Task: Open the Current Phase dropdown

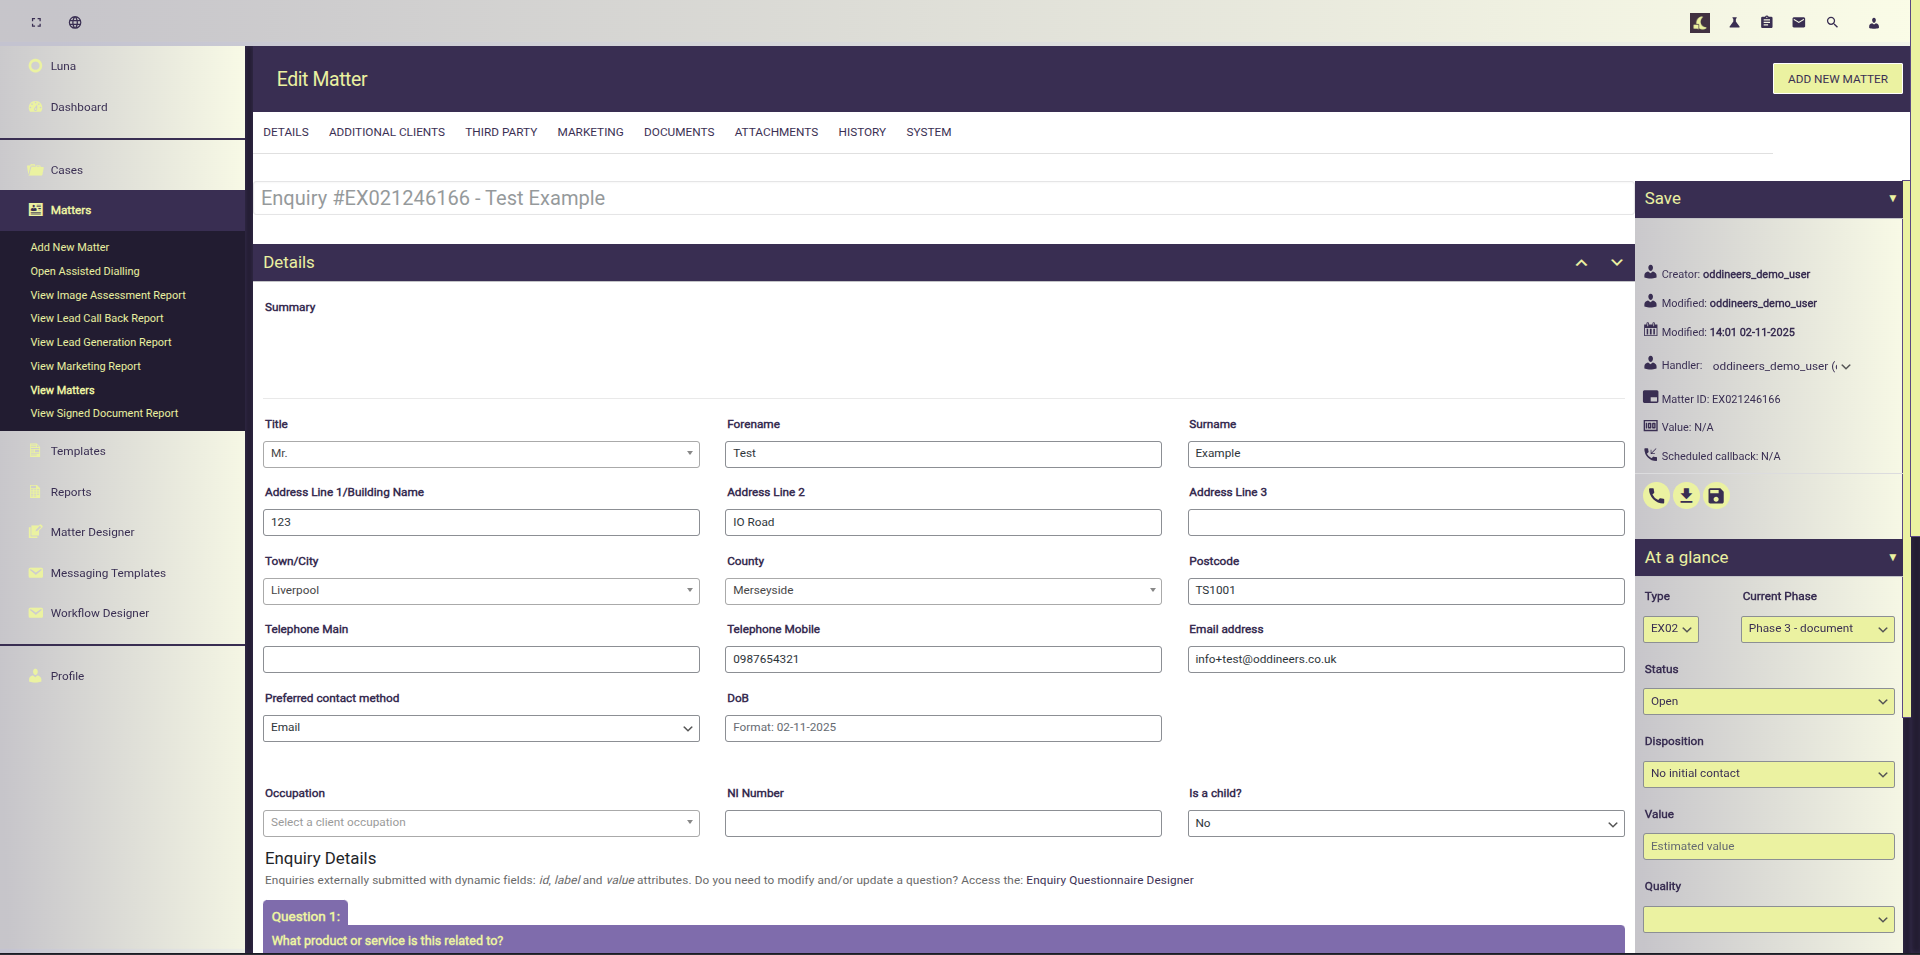Action: [x=1817, y=629]
